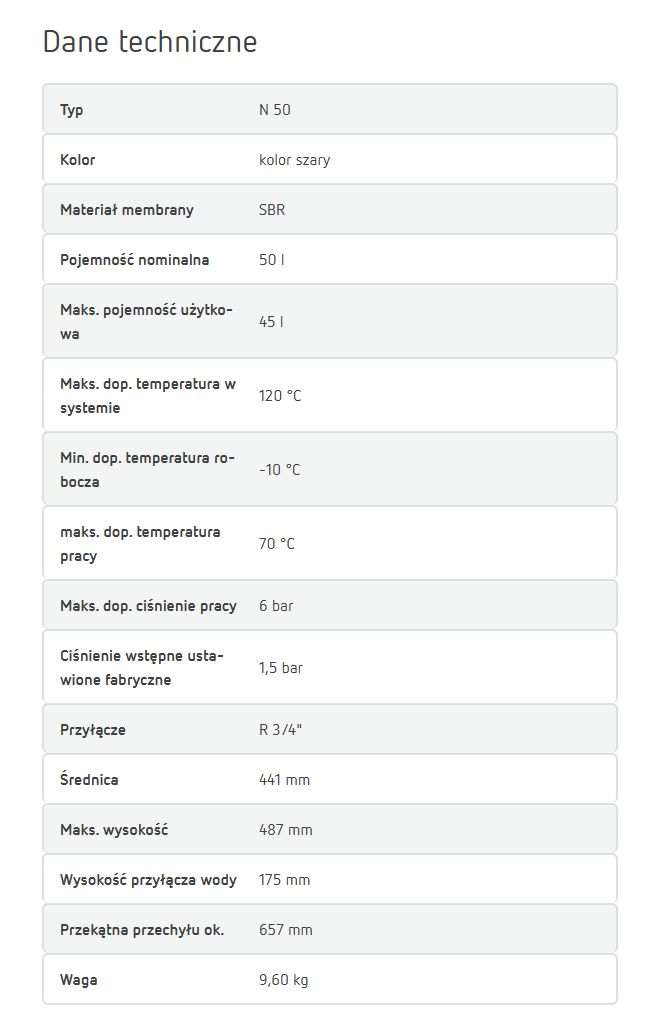Select the '9,60 kg' weight value

click(x=284, y=980)
